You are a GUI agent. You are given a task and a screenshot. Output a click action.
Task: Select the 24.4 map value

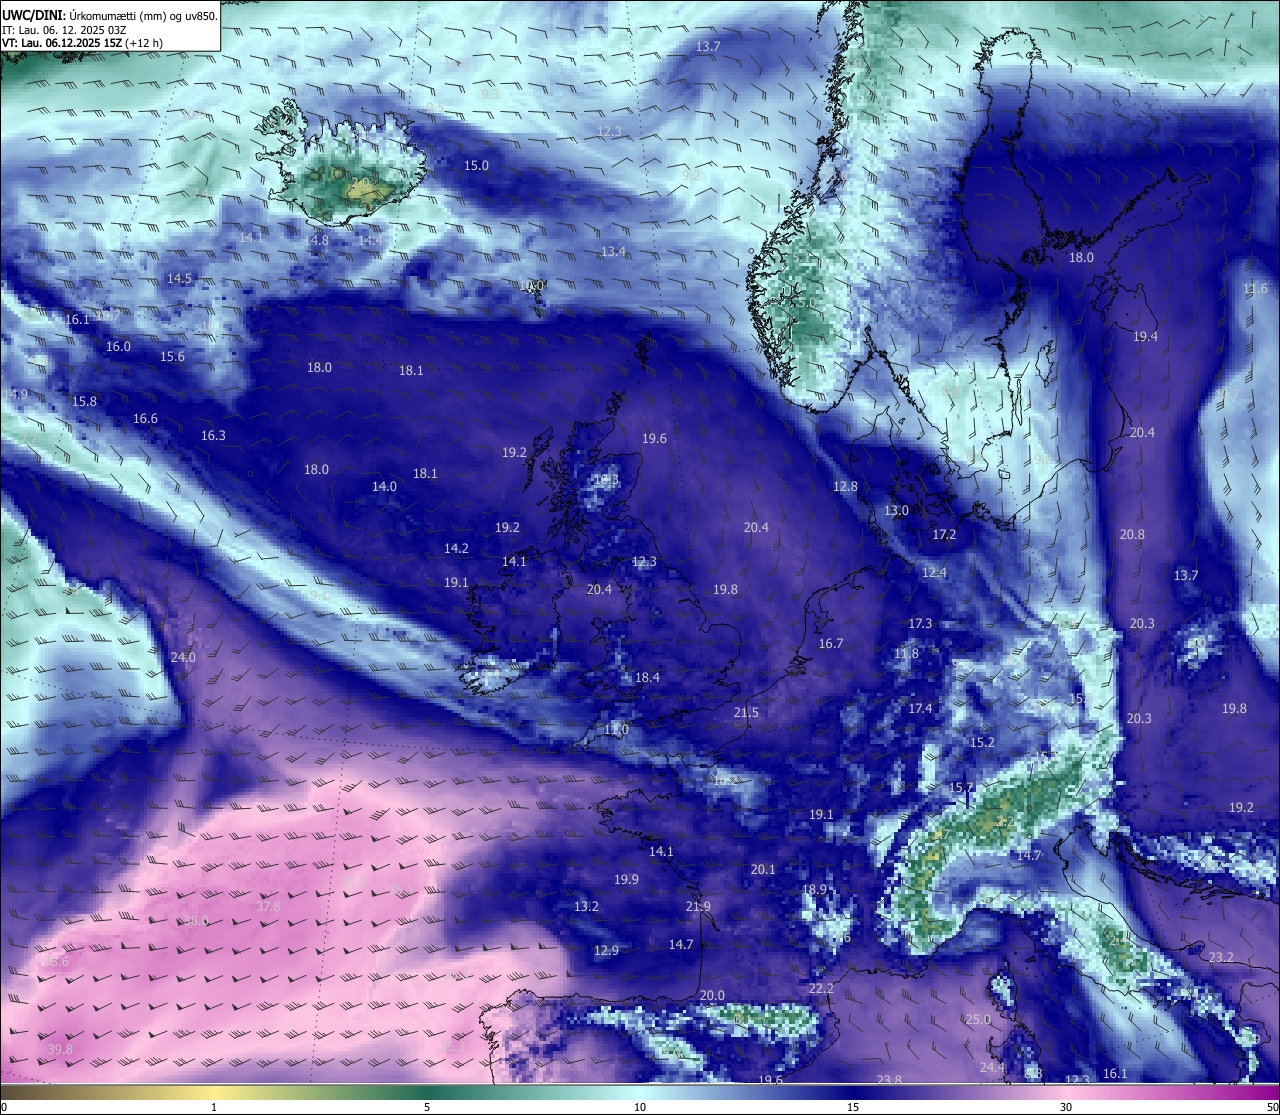[991, 1068]
